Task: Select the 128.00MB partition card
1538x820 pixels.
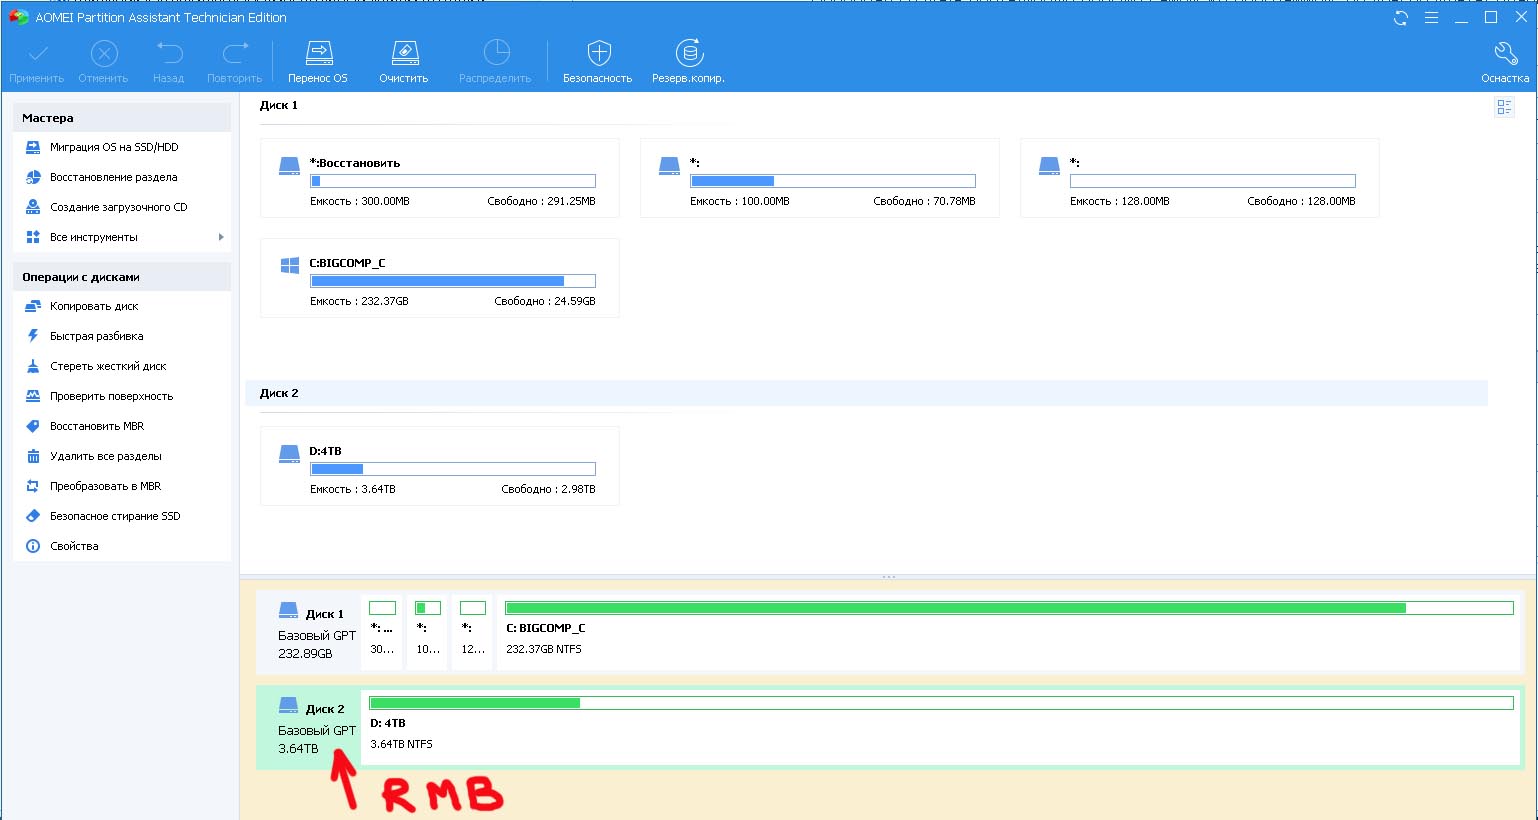Action: pos(1200,178)
